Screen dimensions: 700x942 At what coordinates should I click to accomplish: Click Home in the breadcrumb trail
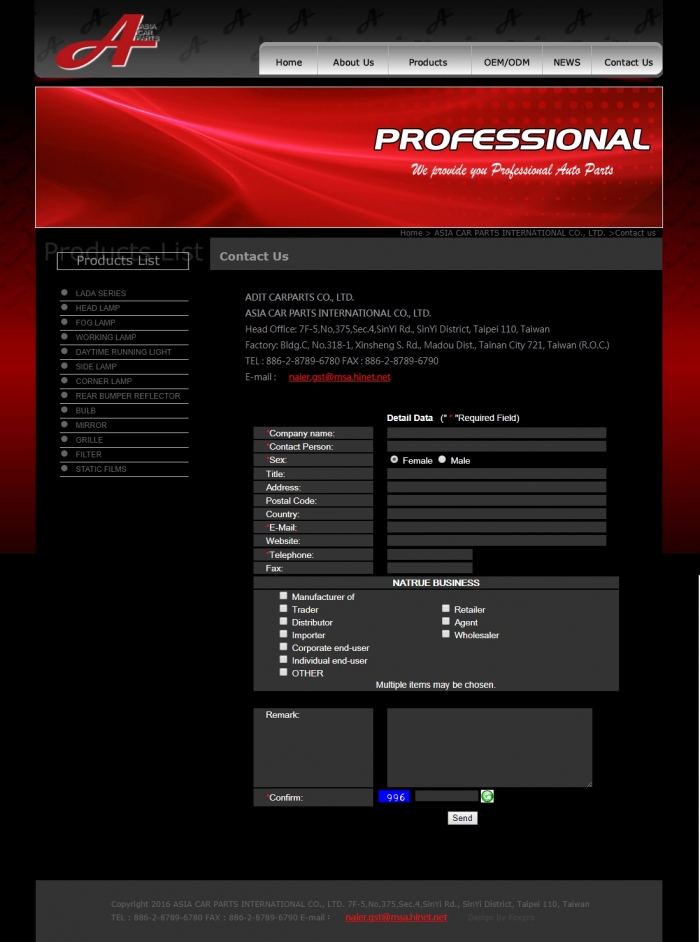point(411,233)
